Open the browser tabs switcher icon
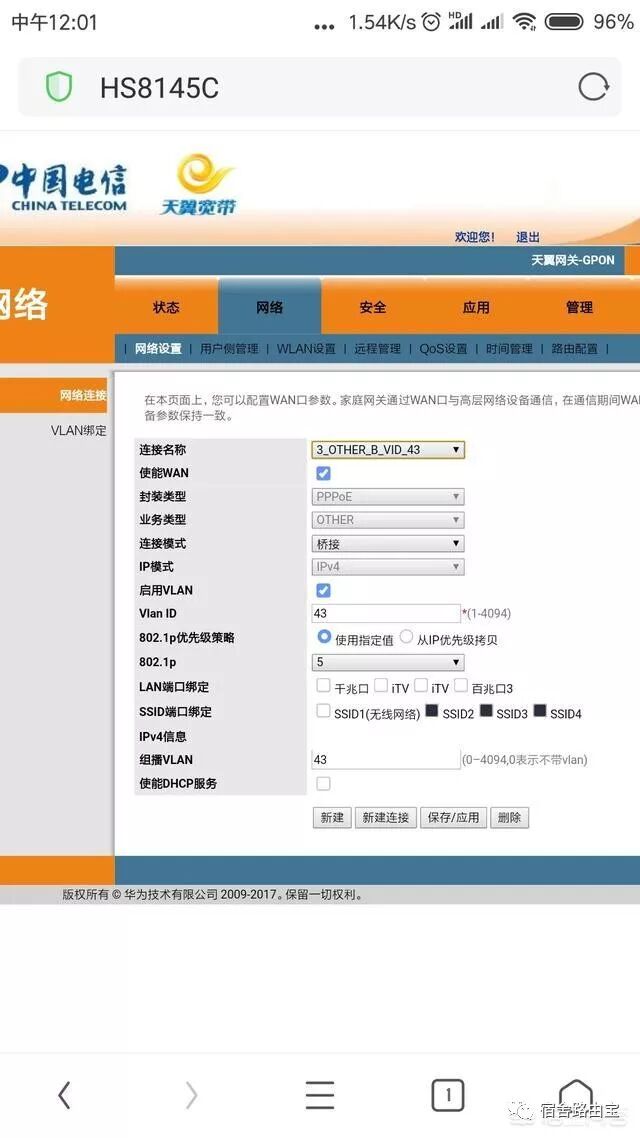 tap(448, 1095)
